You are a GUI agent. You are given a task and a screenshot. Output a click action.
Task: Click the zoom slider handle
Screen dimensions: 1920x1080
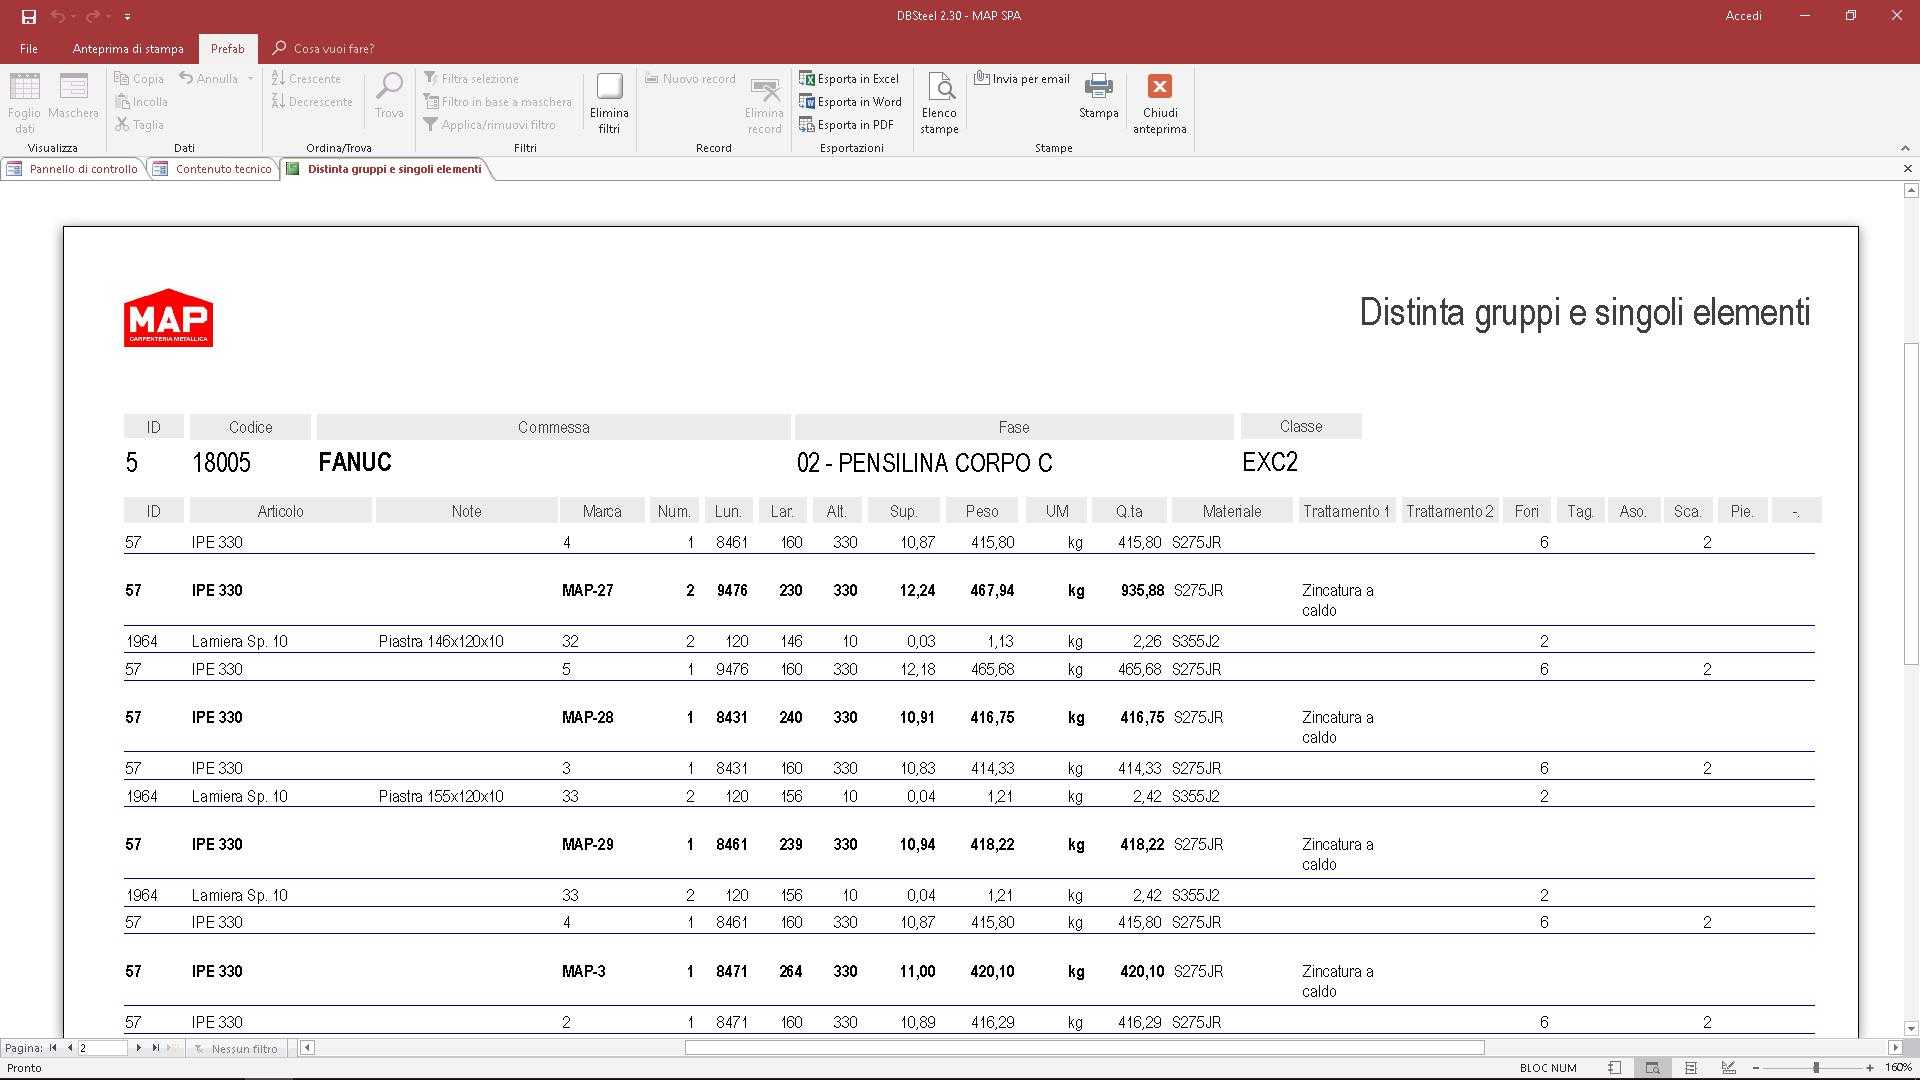[1816, 1068]
